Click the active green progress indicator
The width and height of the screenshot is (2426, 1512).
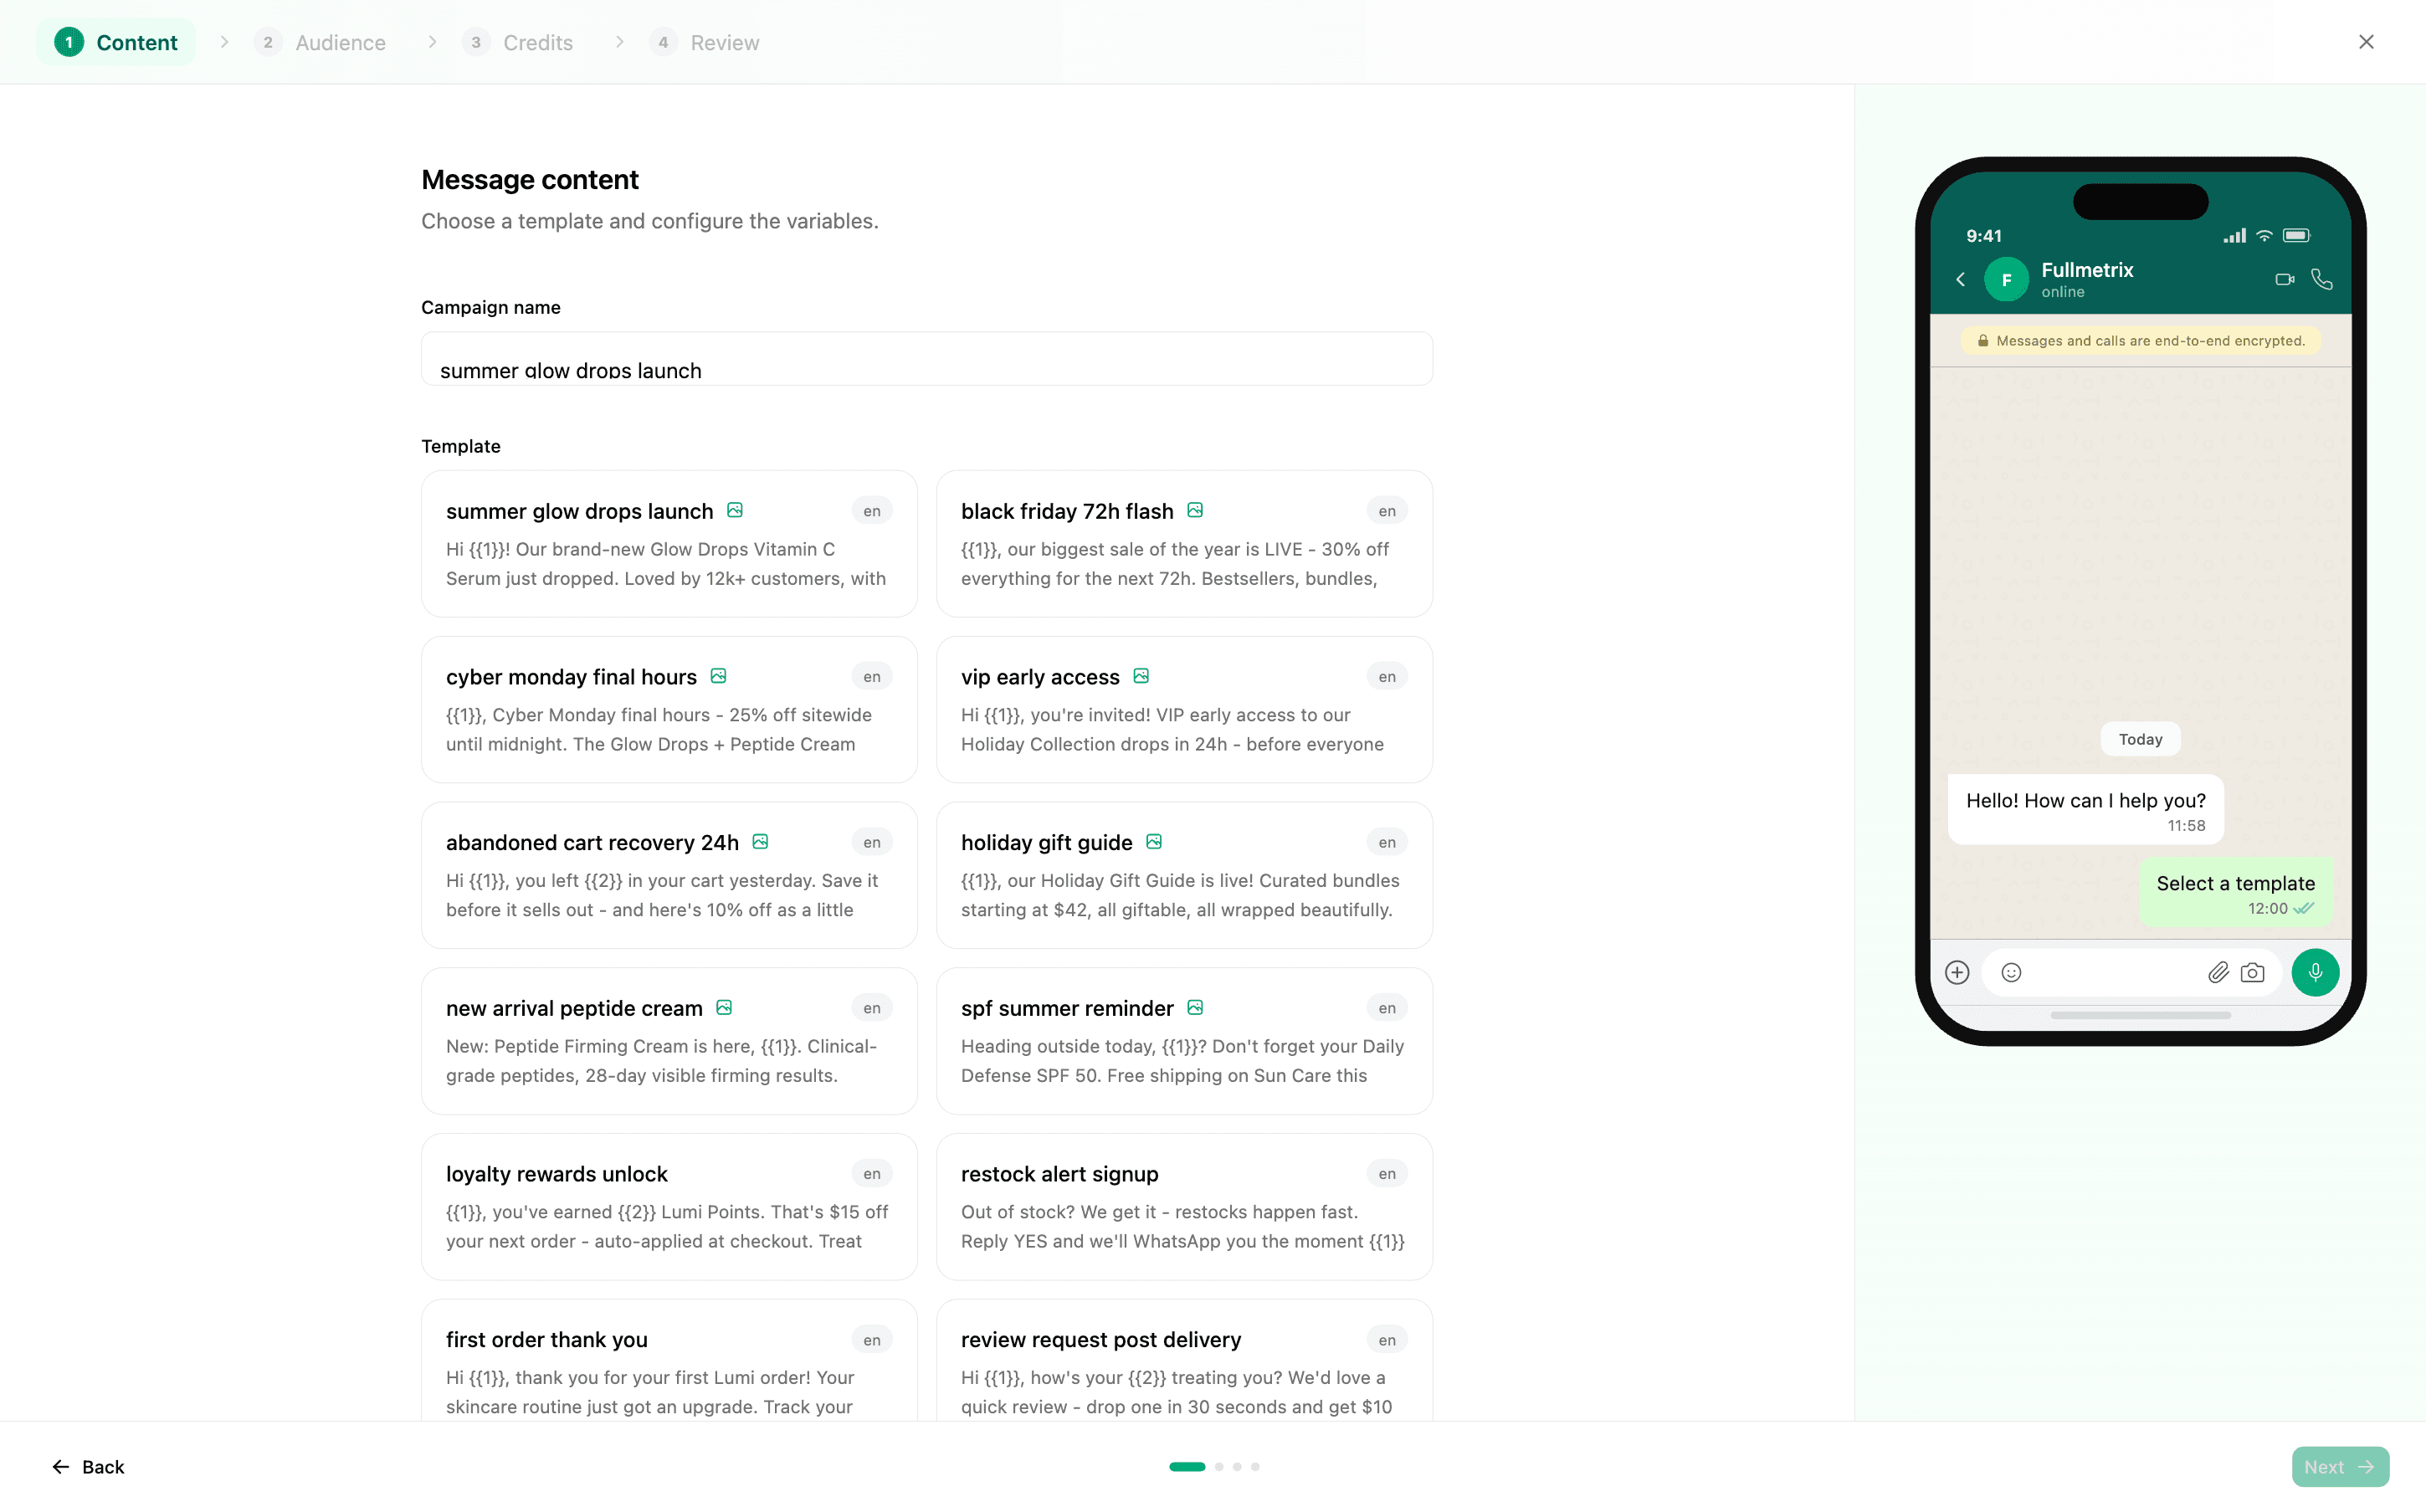1187,1467
